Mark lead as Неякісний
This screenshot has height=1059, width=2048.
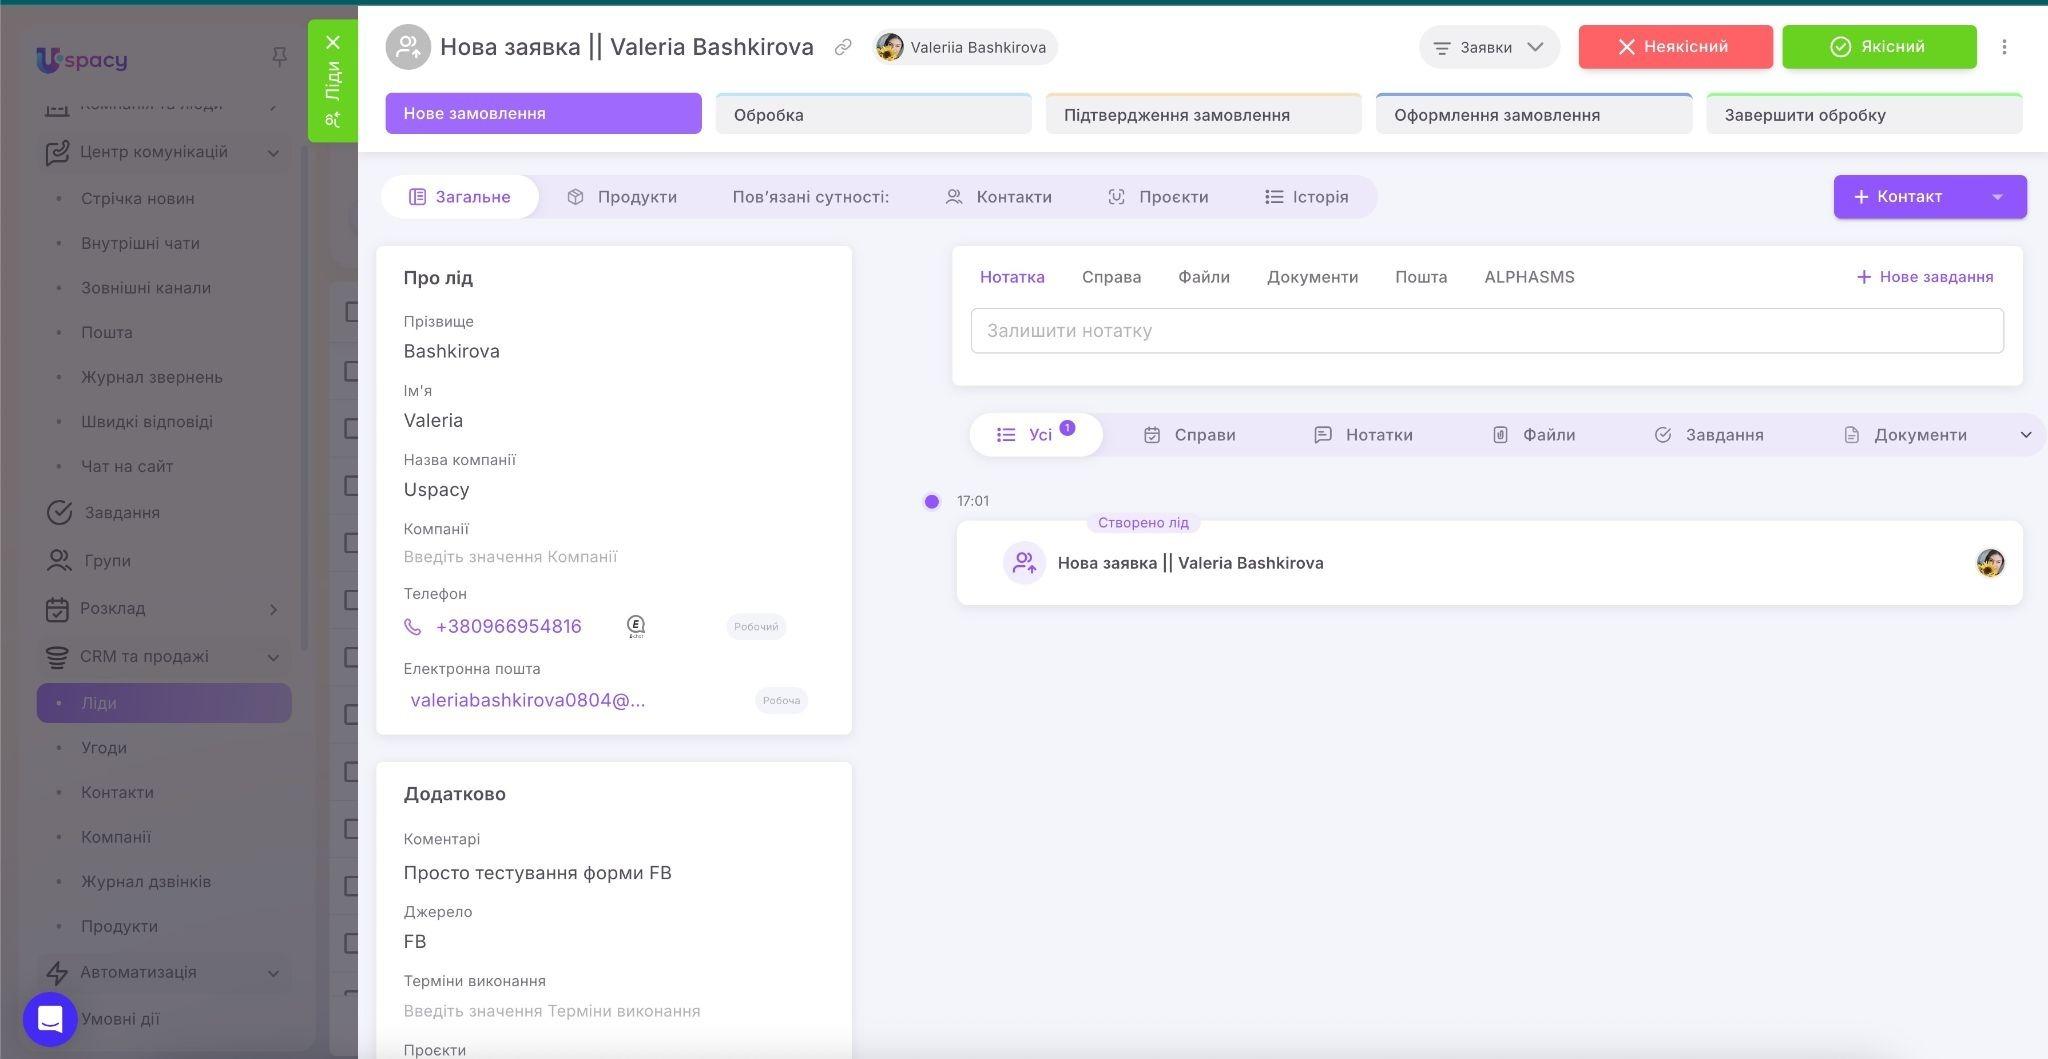coord(1675,47)
